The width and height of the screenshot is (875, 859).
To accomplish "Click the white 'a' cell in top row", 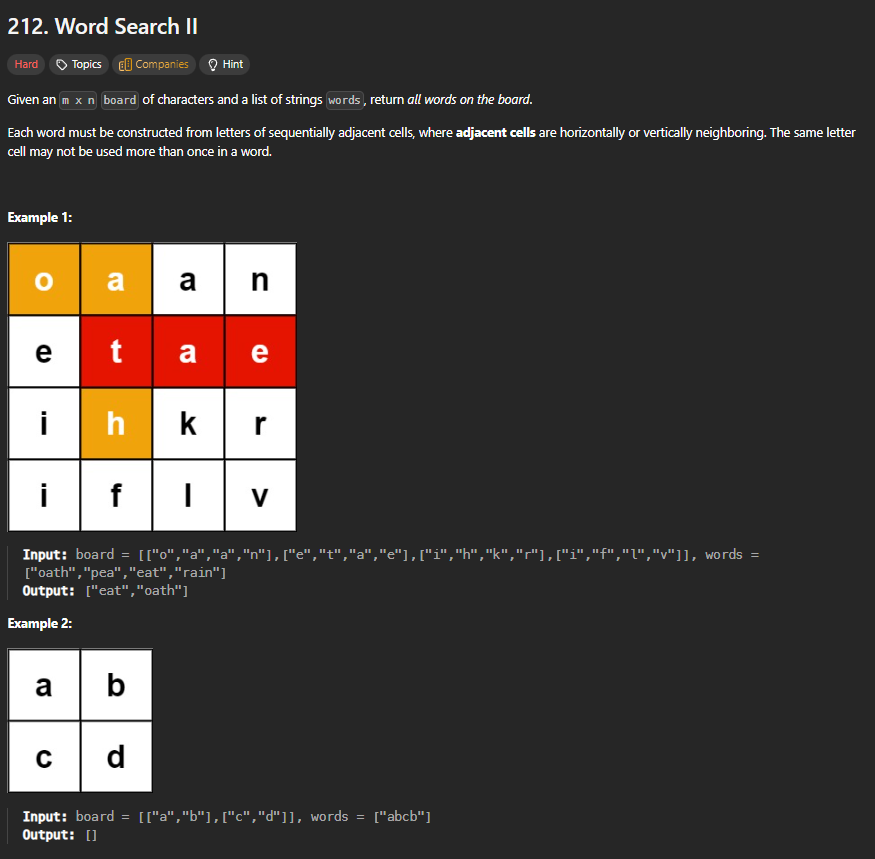I will pyautogui.click(x=188, y=279).
